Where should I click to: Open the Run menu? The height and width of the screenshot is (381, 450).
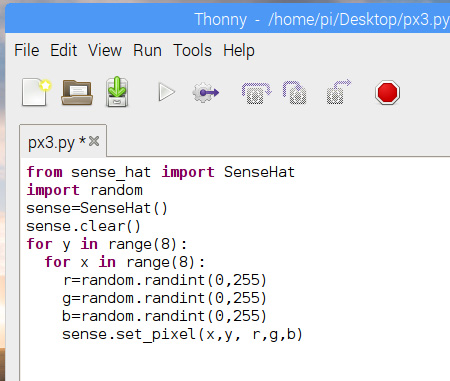[147, 50]
